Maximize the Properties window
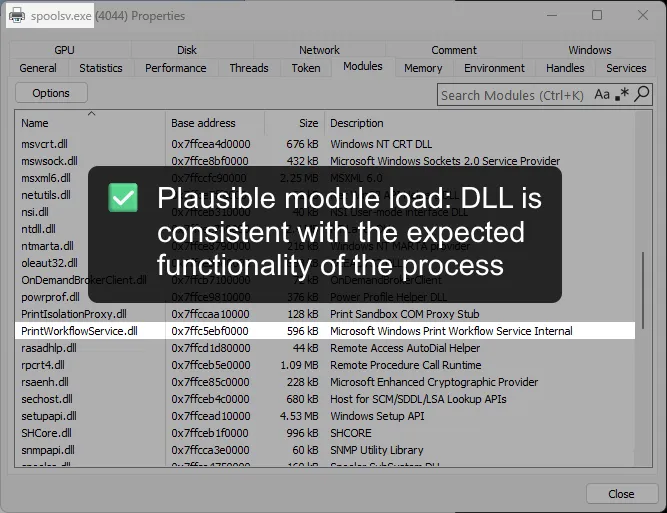Image resolution: width=667 pixels, height=513 pixels. (597, 15)
